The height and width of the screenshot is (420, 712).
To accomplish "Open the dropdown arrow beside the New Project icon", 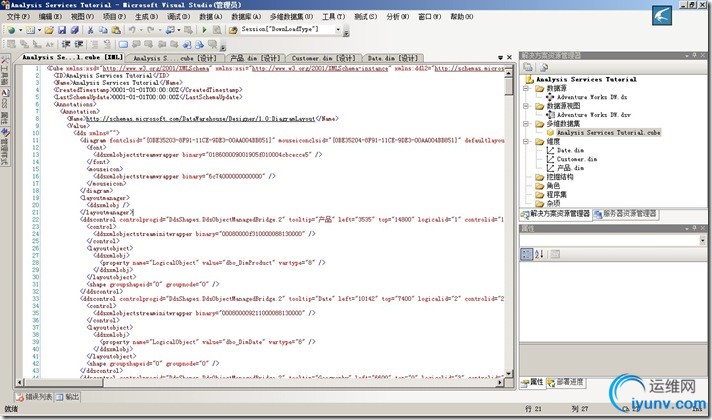I will [20, 30].
